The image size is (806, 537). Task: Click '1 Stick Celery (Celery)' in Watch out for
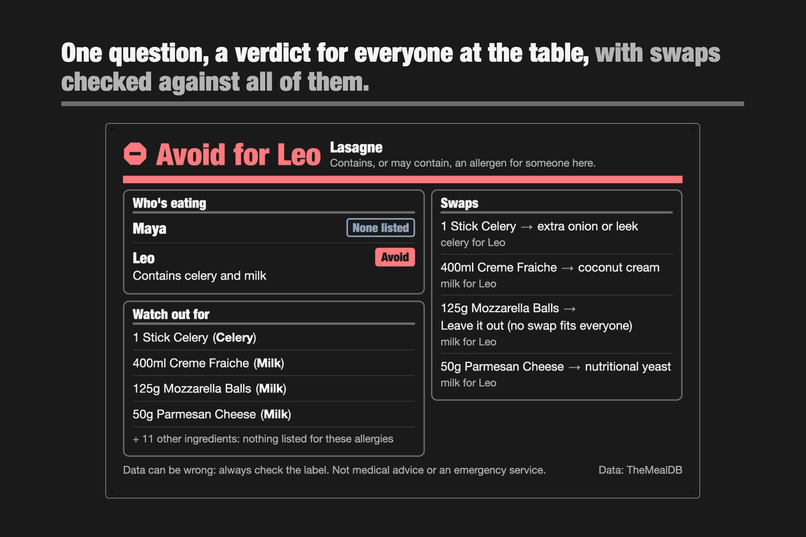[194, 338]
